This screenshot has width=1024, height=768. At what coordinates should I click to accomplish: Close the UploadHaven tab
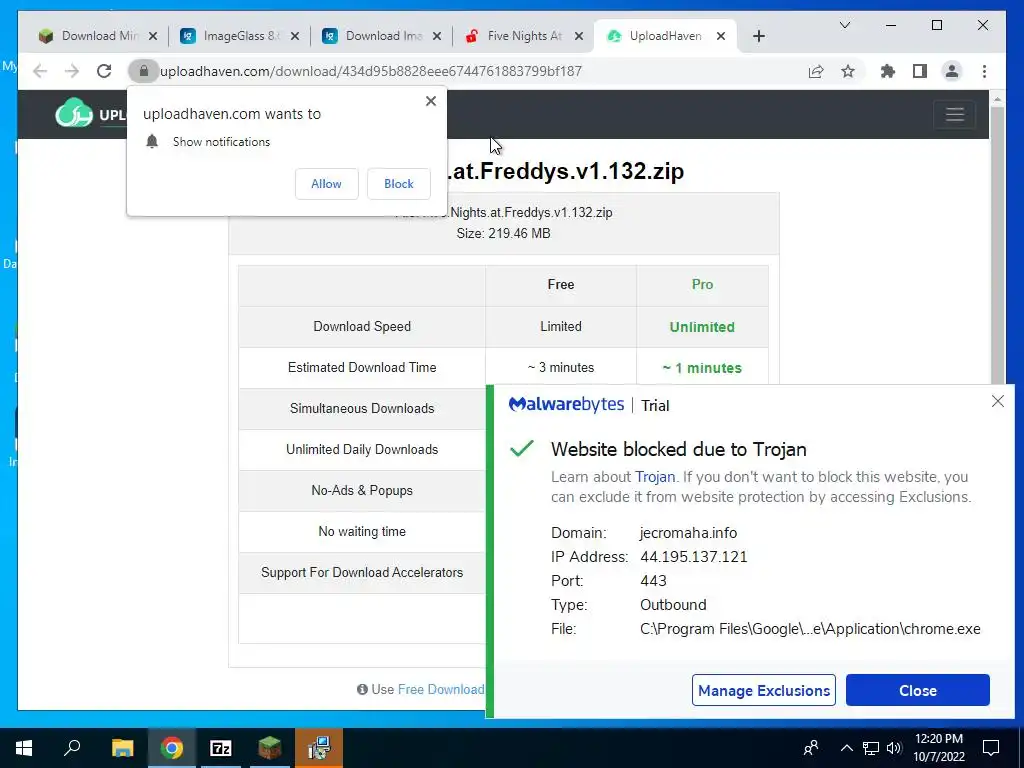721,36
